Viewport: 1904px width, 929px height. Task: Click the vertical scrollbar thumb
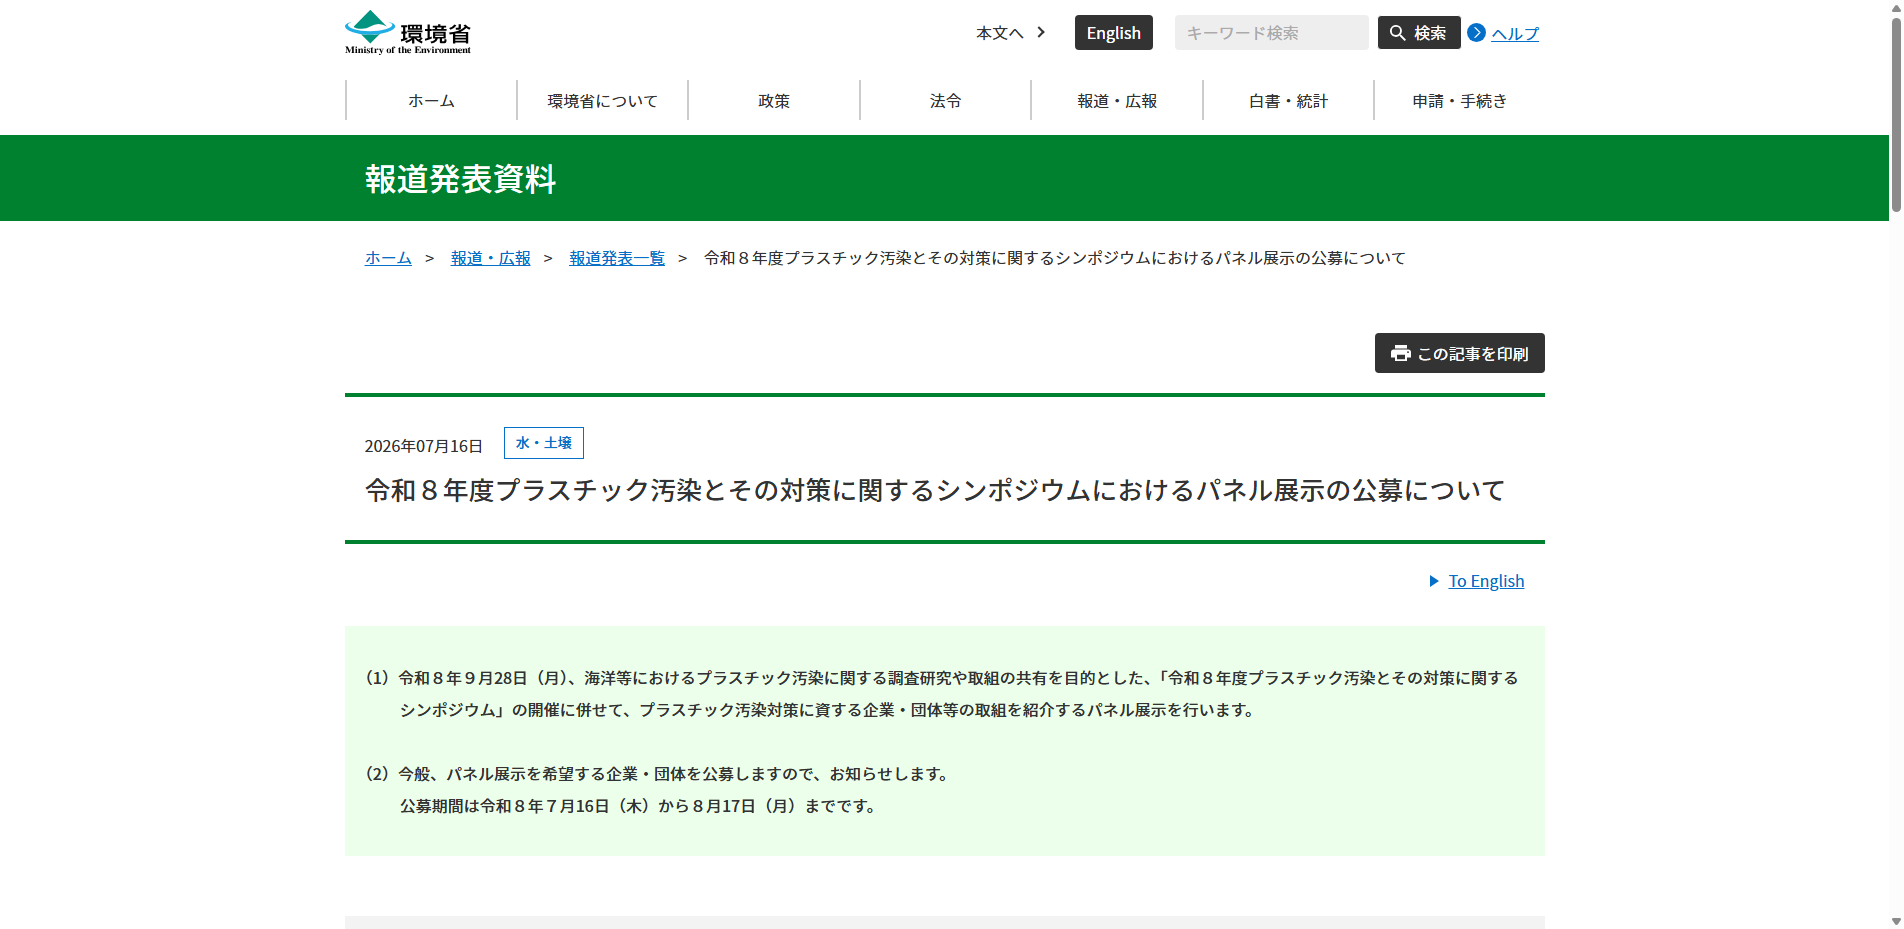1896,115
